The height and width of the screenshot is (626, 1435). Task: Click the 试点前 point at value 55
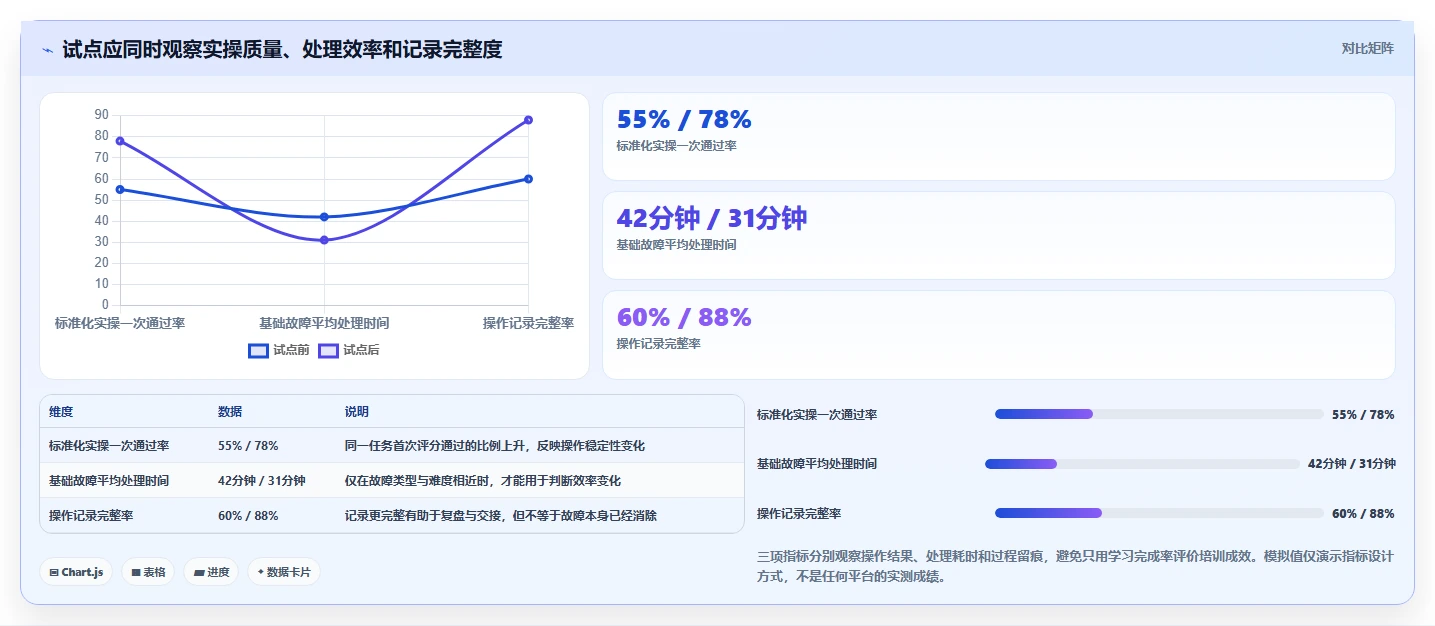120,189
